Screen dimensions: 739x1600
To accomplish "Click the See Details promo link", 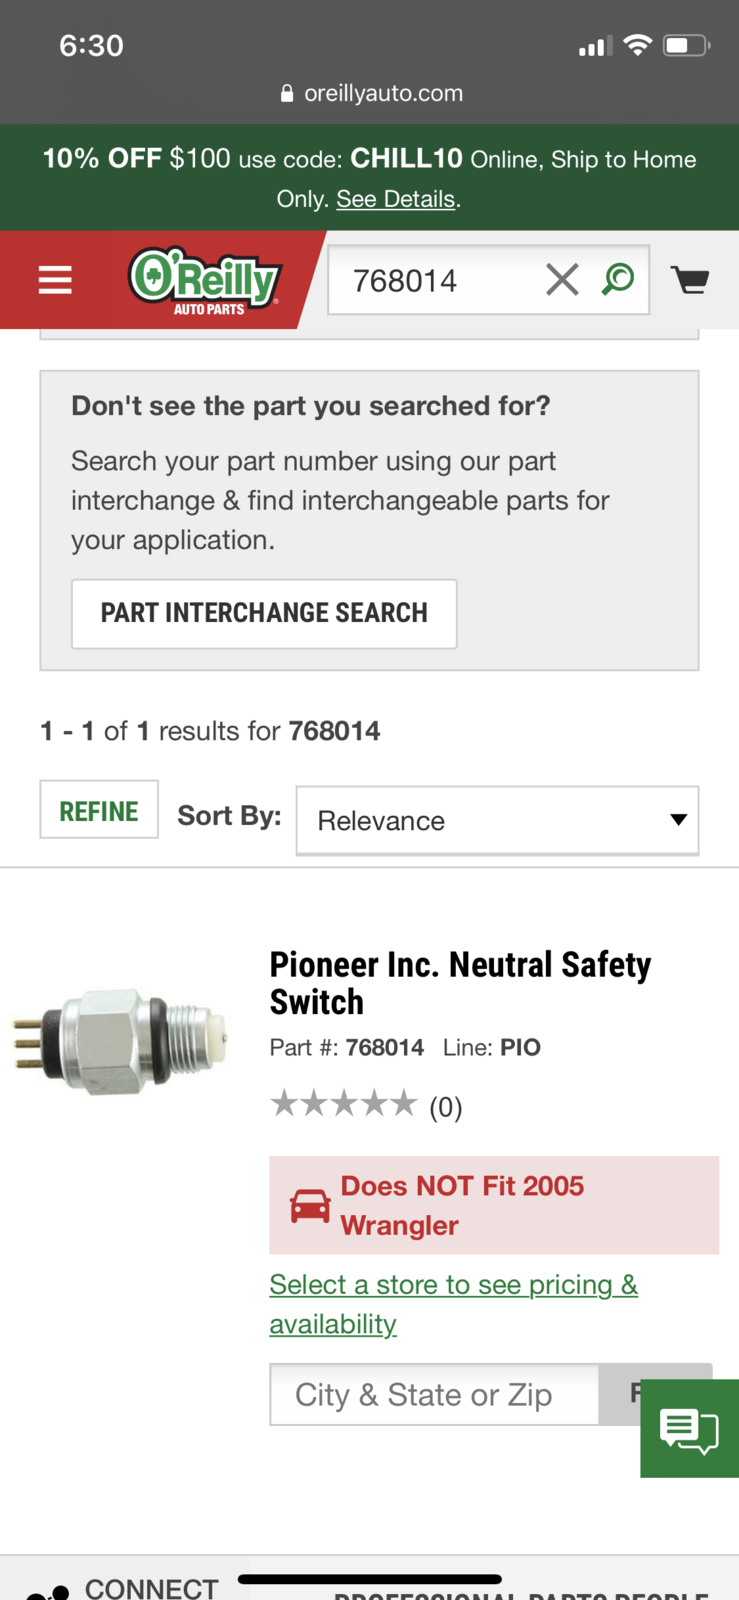I will 396,199.
